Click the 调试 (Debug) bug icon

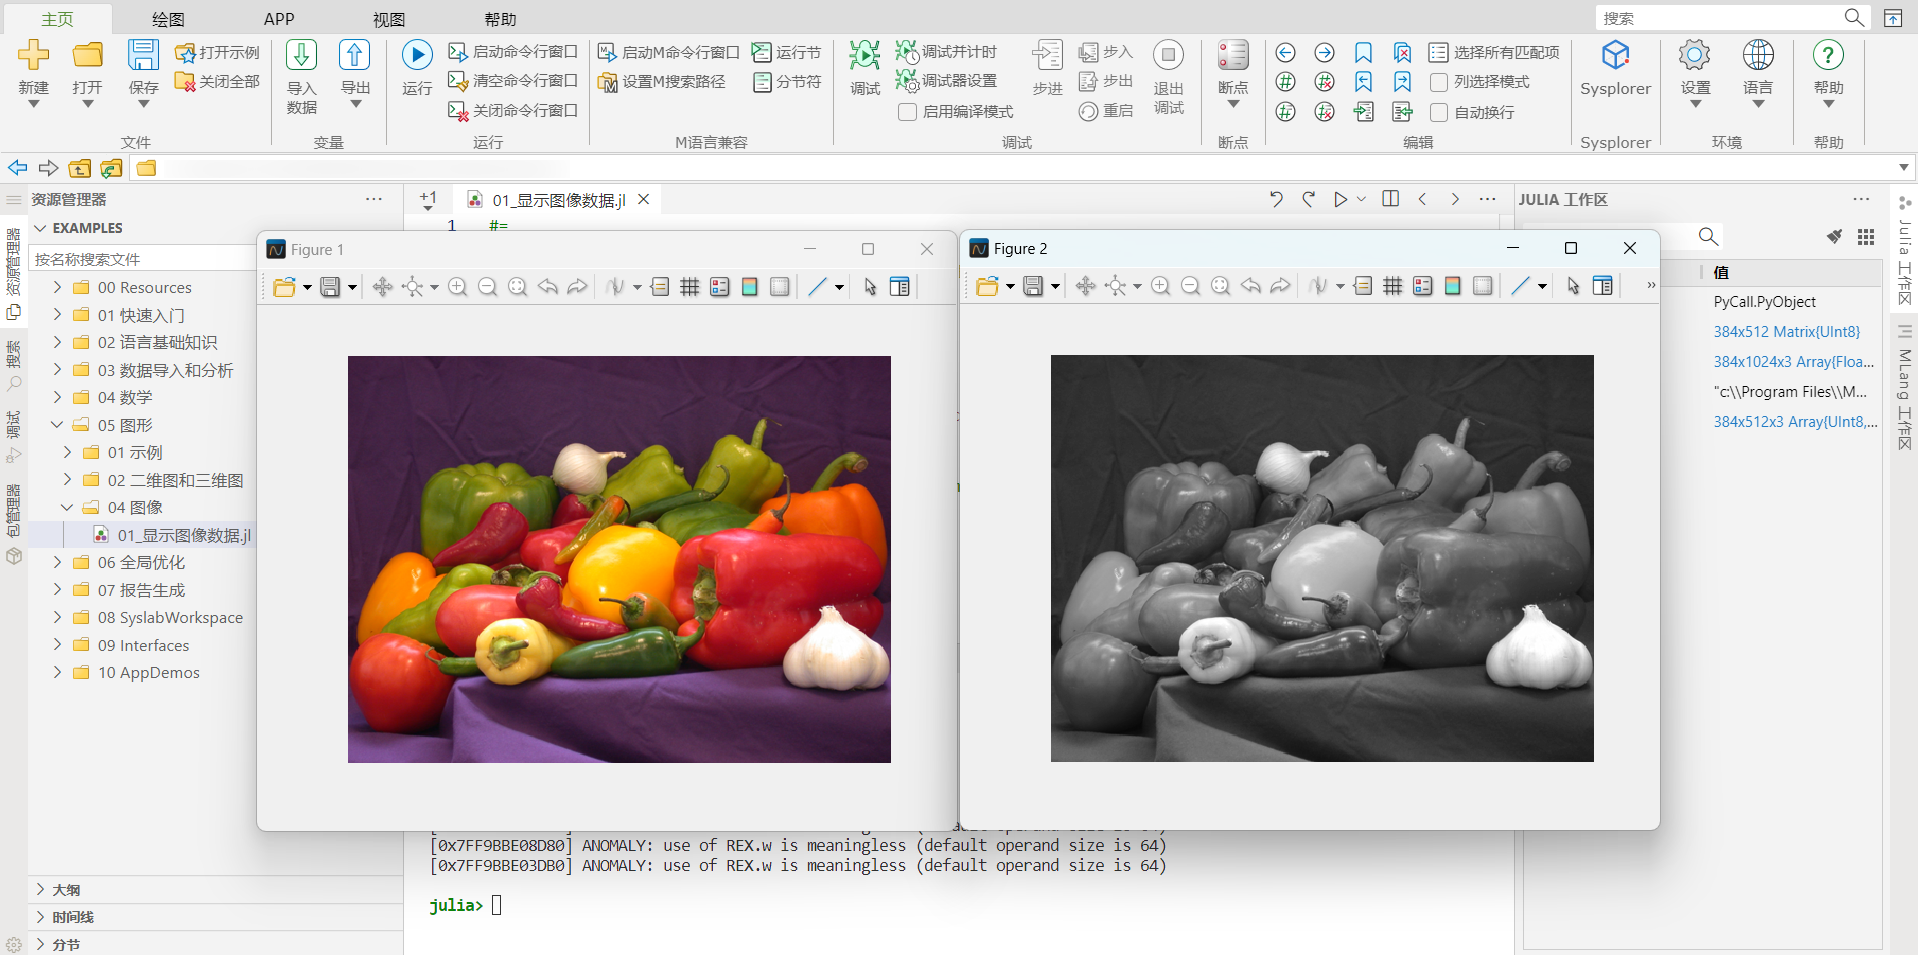(864, 56)
